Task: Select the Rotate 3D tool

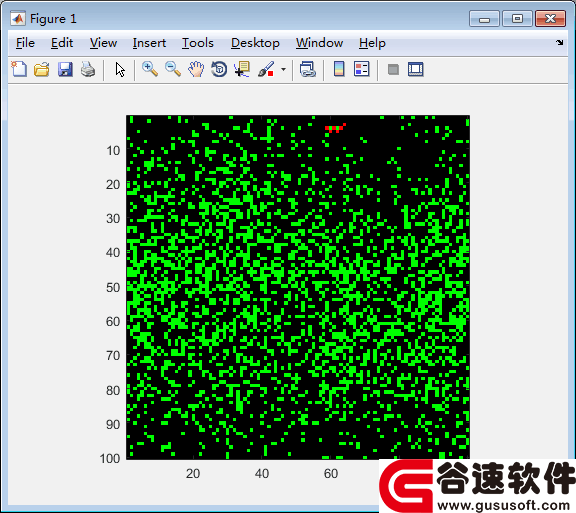Action: pyautogui.click(x=219, y=69)
